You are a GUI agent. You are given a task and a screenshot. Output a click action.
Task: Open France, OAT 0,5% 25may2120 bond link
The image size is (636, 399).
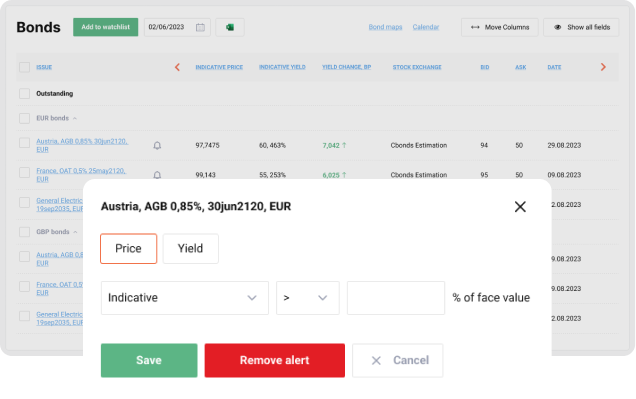point(81,175)
